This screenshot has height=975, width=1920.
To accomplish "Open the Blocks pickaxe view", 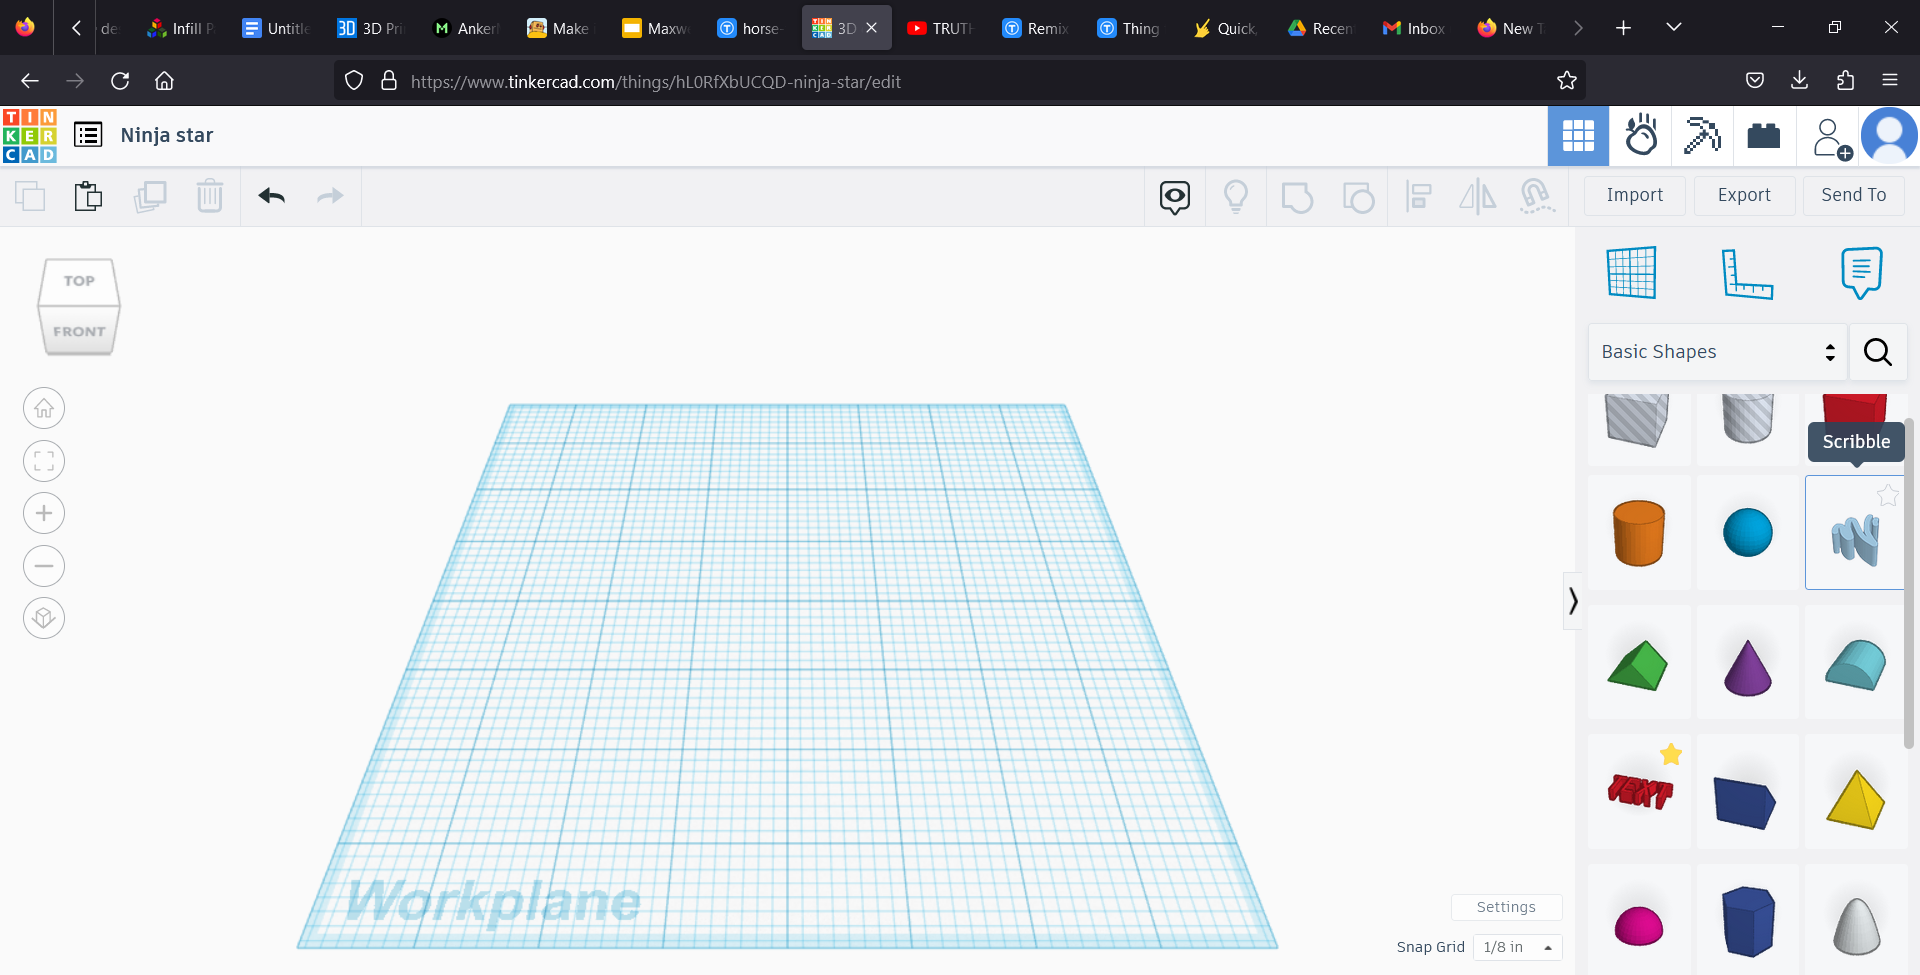I will (1702, 136).
